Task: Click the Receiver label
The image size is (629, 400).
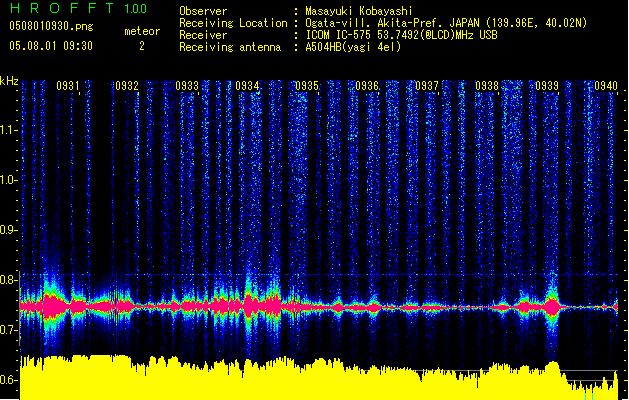Action: (203, 35)
